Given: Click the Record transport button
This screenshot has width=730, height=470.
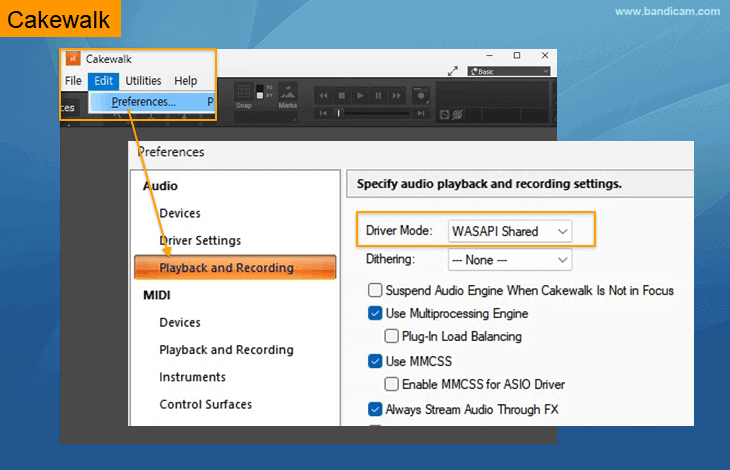Looking at the screenshot, I should click(421, 95).
